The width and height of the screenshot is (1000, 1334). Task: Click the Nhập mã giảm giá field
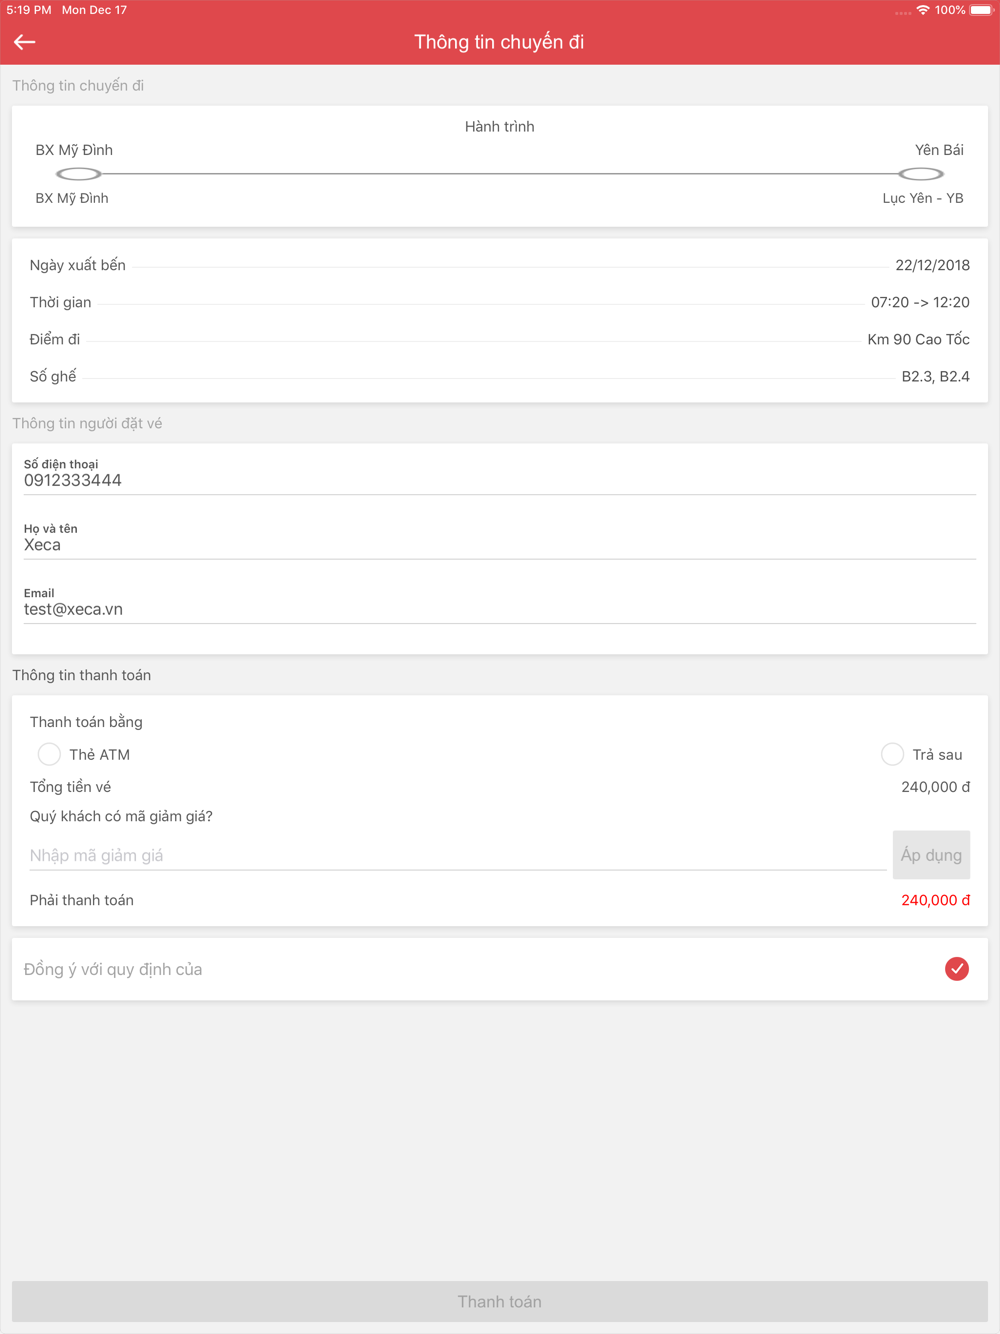tap(458, 855)
